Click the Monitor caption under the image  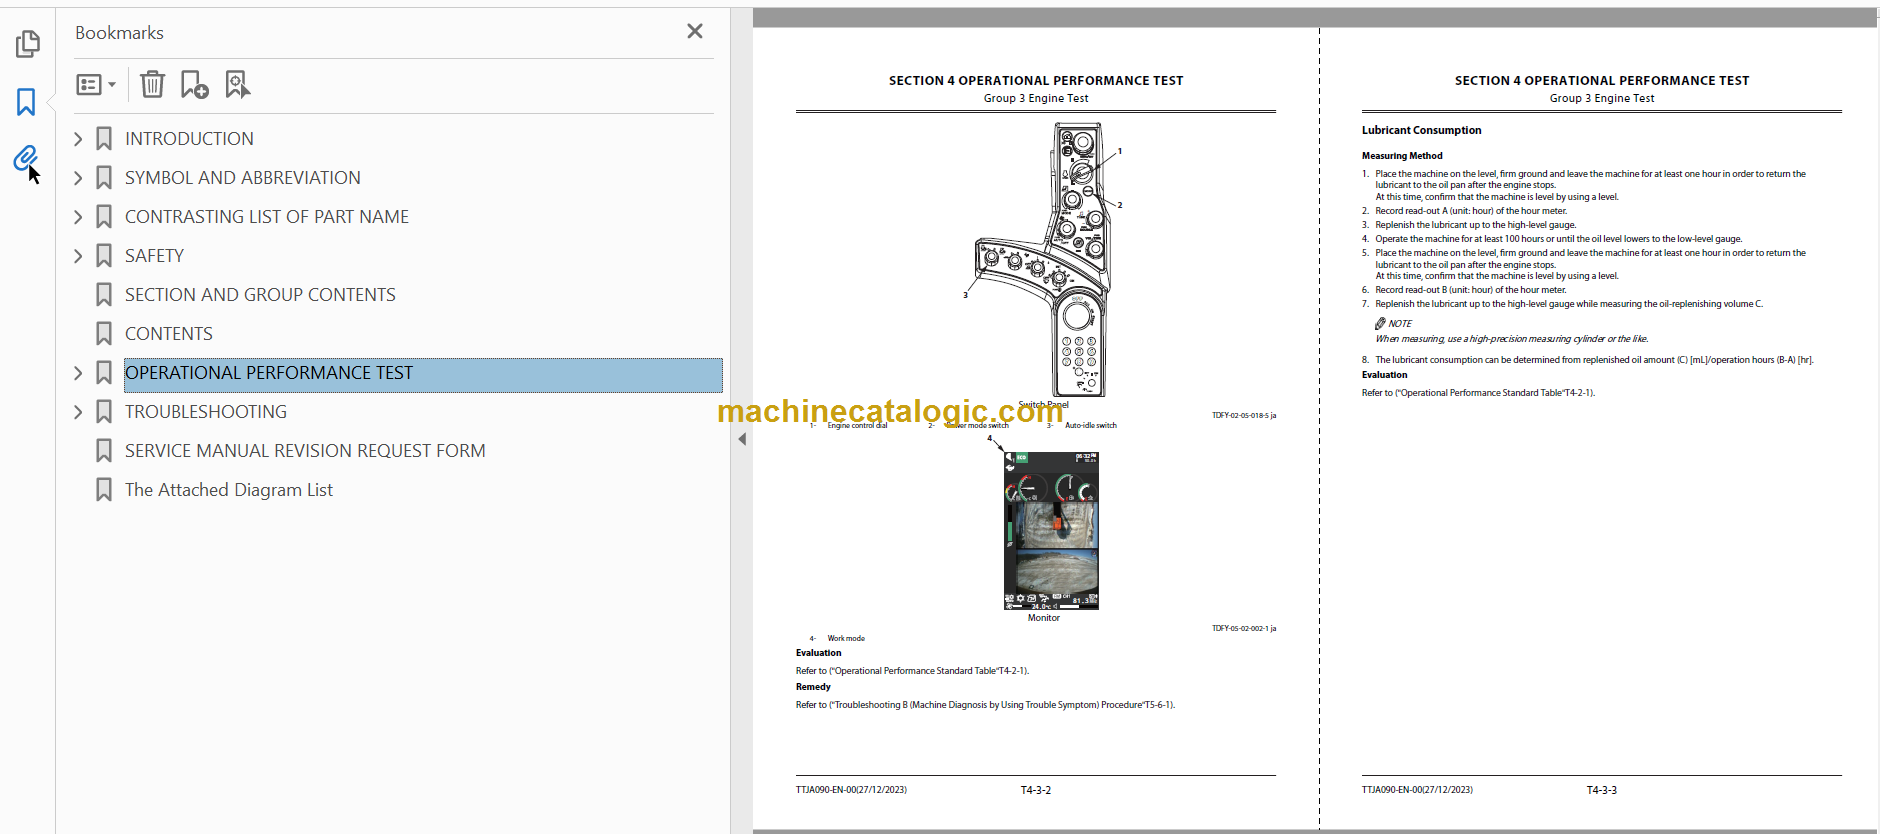click(1043, 618)
